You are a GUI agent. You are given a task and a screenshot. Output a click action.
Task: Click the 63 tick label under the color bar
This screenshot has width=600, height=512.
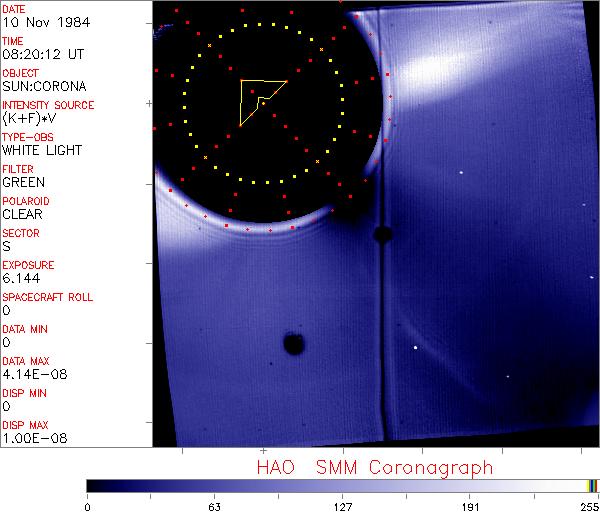[214, 505]
